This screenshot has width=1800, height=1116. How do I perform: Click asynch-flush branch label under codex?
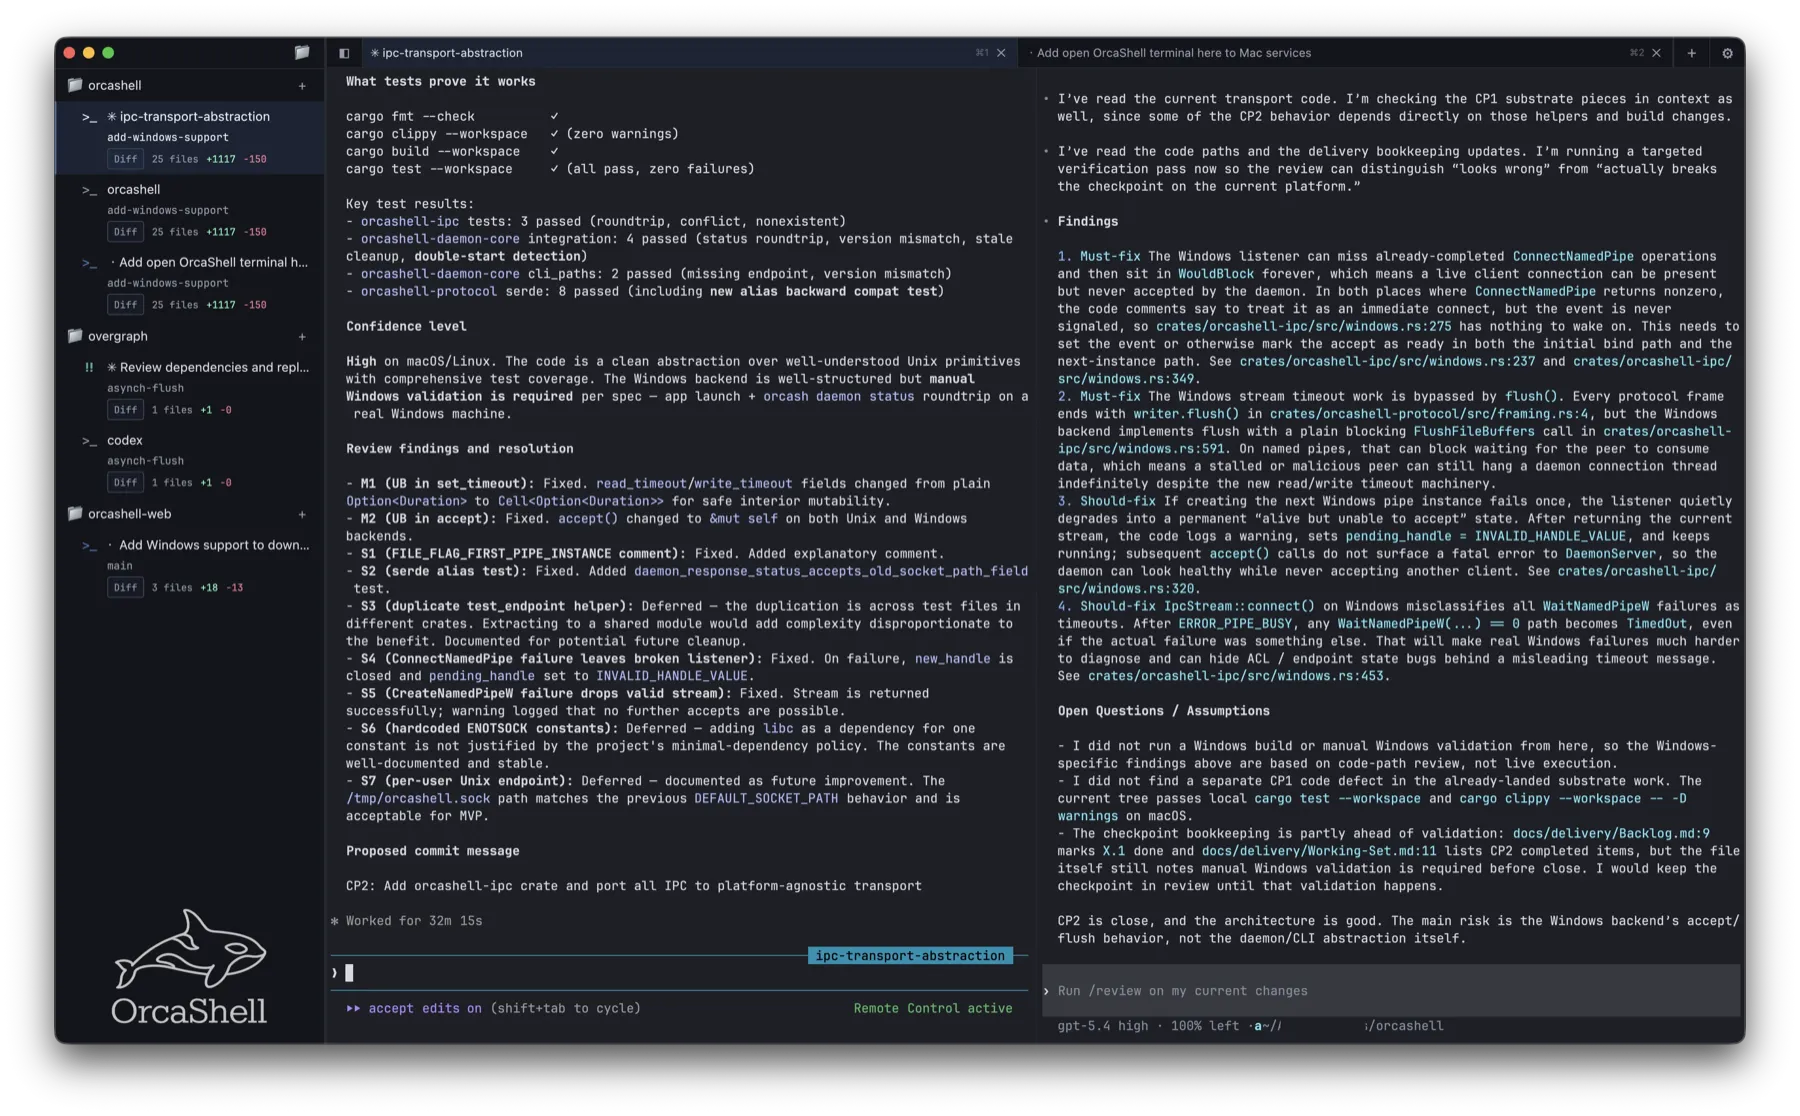(146, 462)
